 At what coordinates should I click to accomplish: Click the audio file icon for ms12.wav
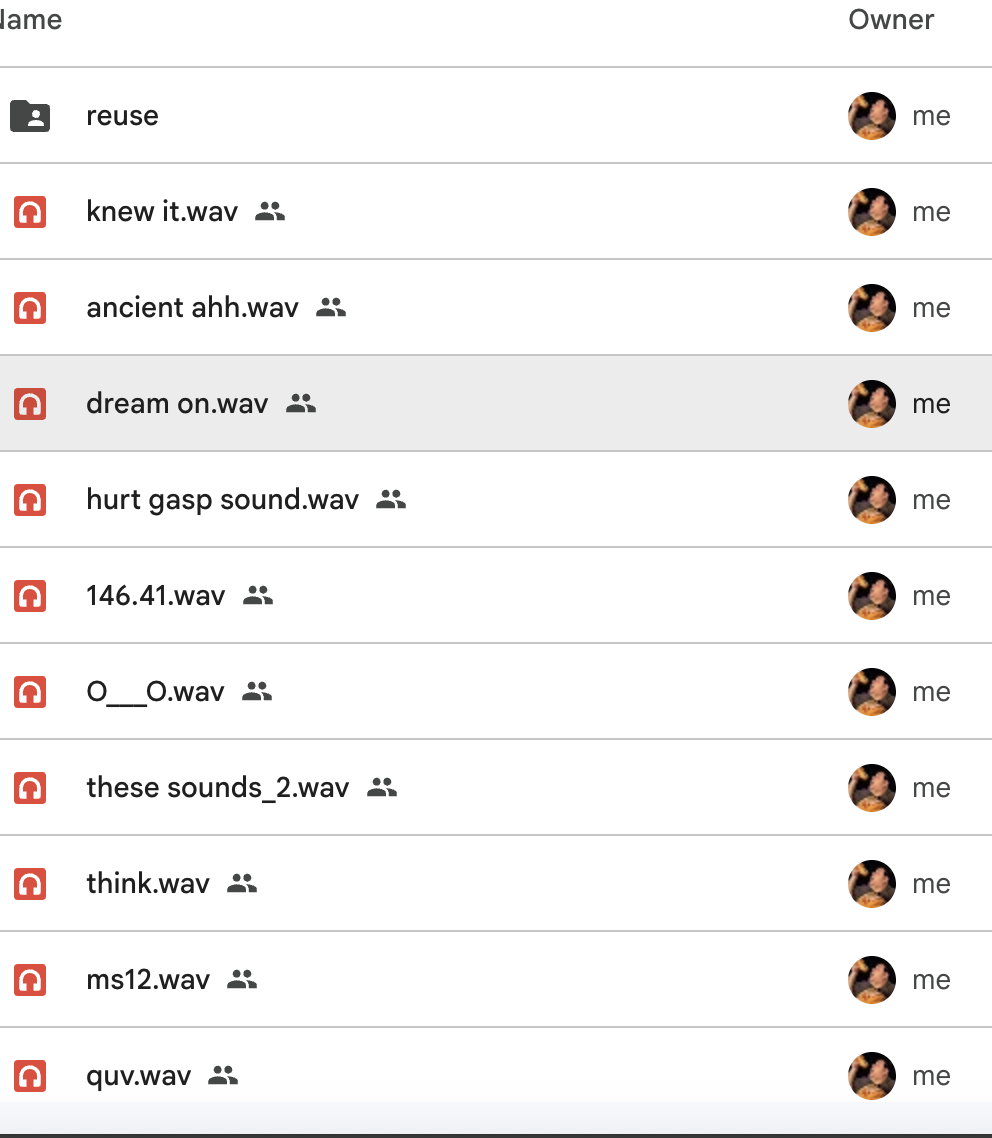click(x=30, y=980)
